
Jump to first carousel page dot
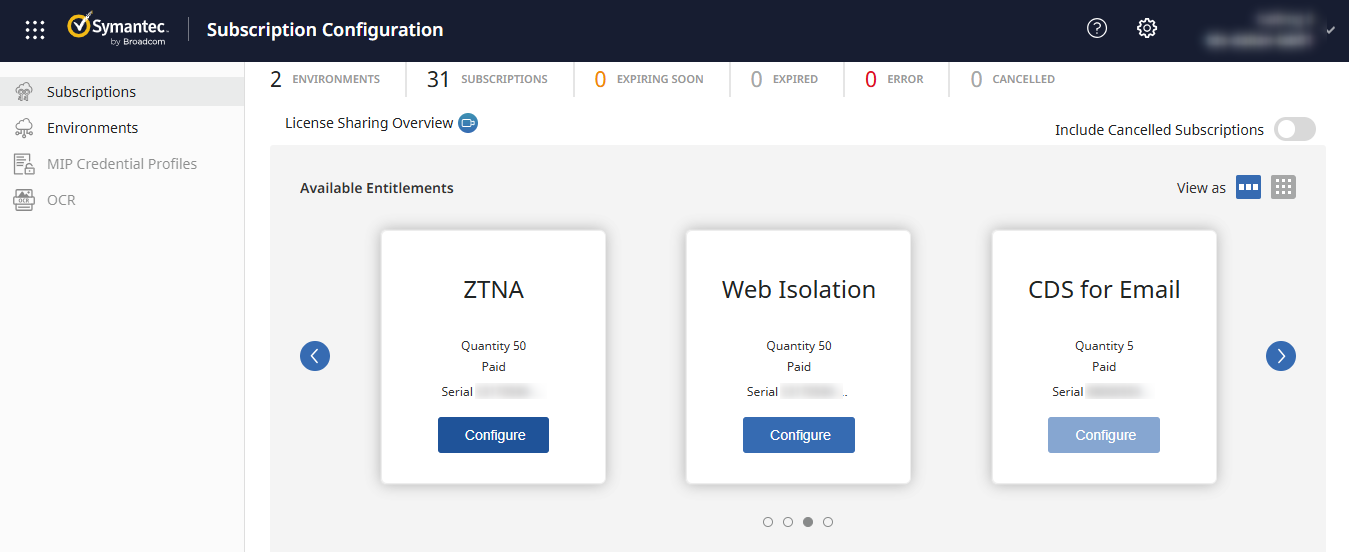[x=768, y=522]
